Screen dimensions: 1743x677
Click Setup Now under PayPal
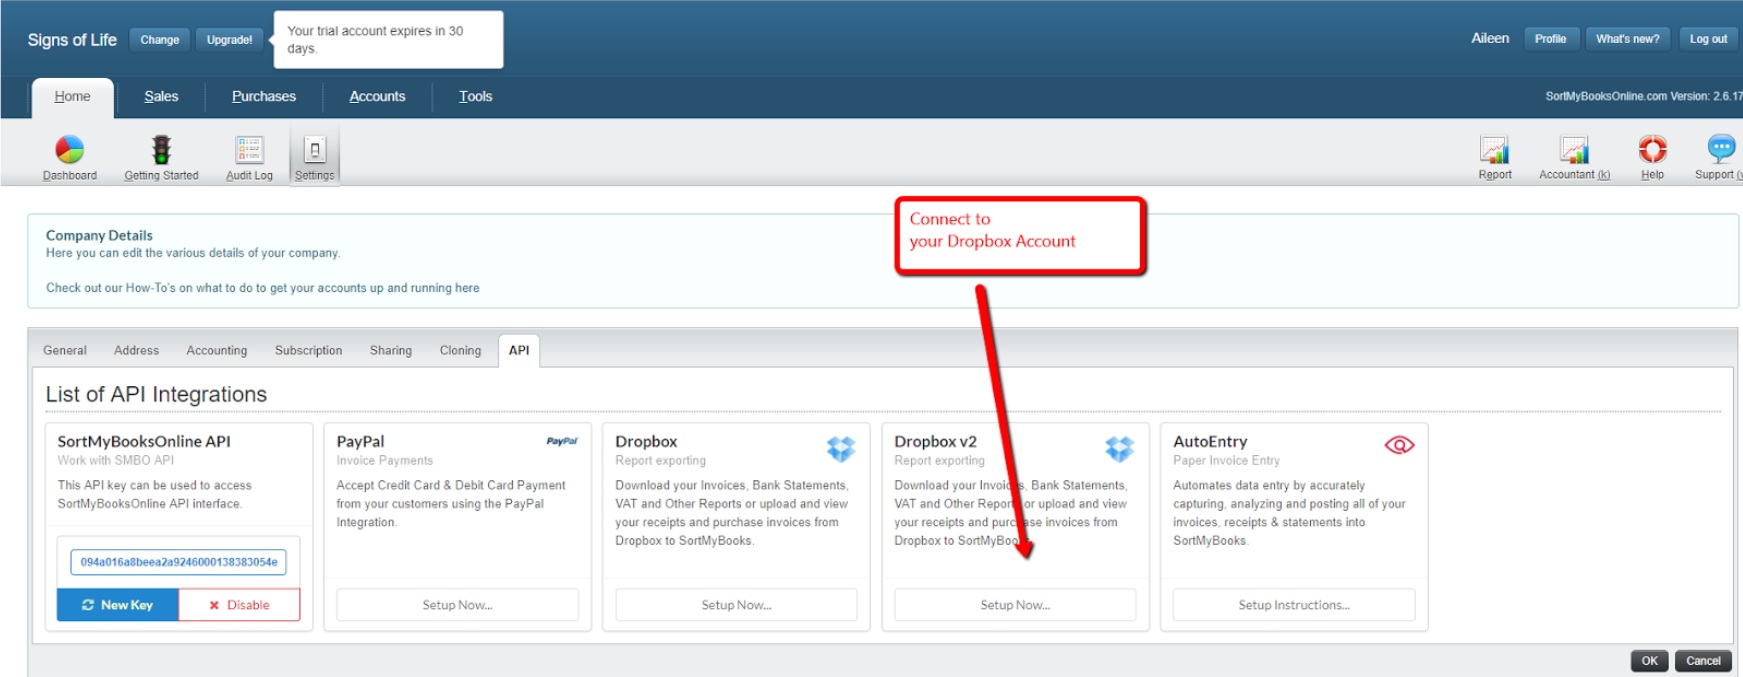click(x=457, y=605)
